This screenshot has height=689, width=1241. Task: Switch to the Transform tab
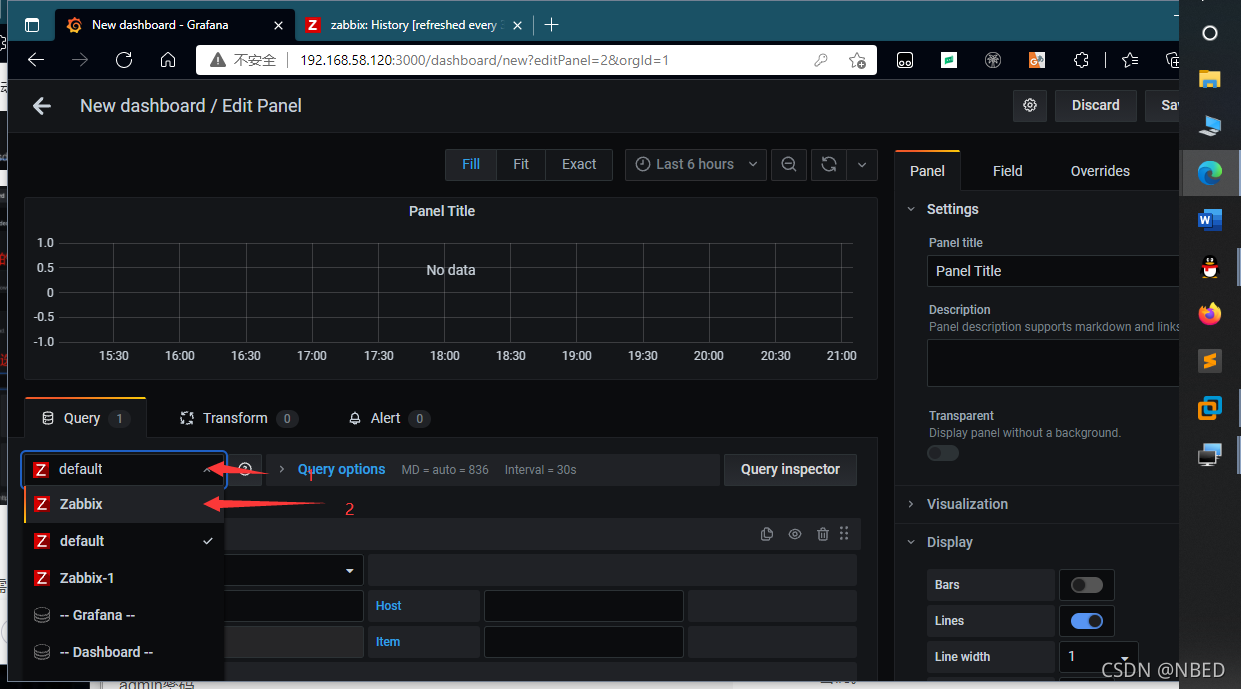(238, 418)
